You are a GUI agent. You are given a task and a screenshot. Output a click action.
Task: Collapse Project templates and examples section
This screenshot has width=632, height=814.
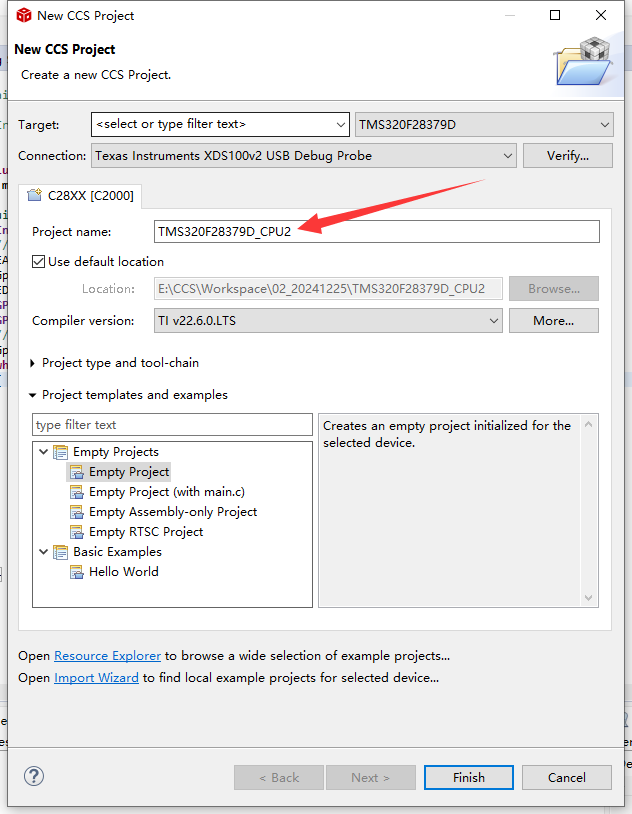32,395
